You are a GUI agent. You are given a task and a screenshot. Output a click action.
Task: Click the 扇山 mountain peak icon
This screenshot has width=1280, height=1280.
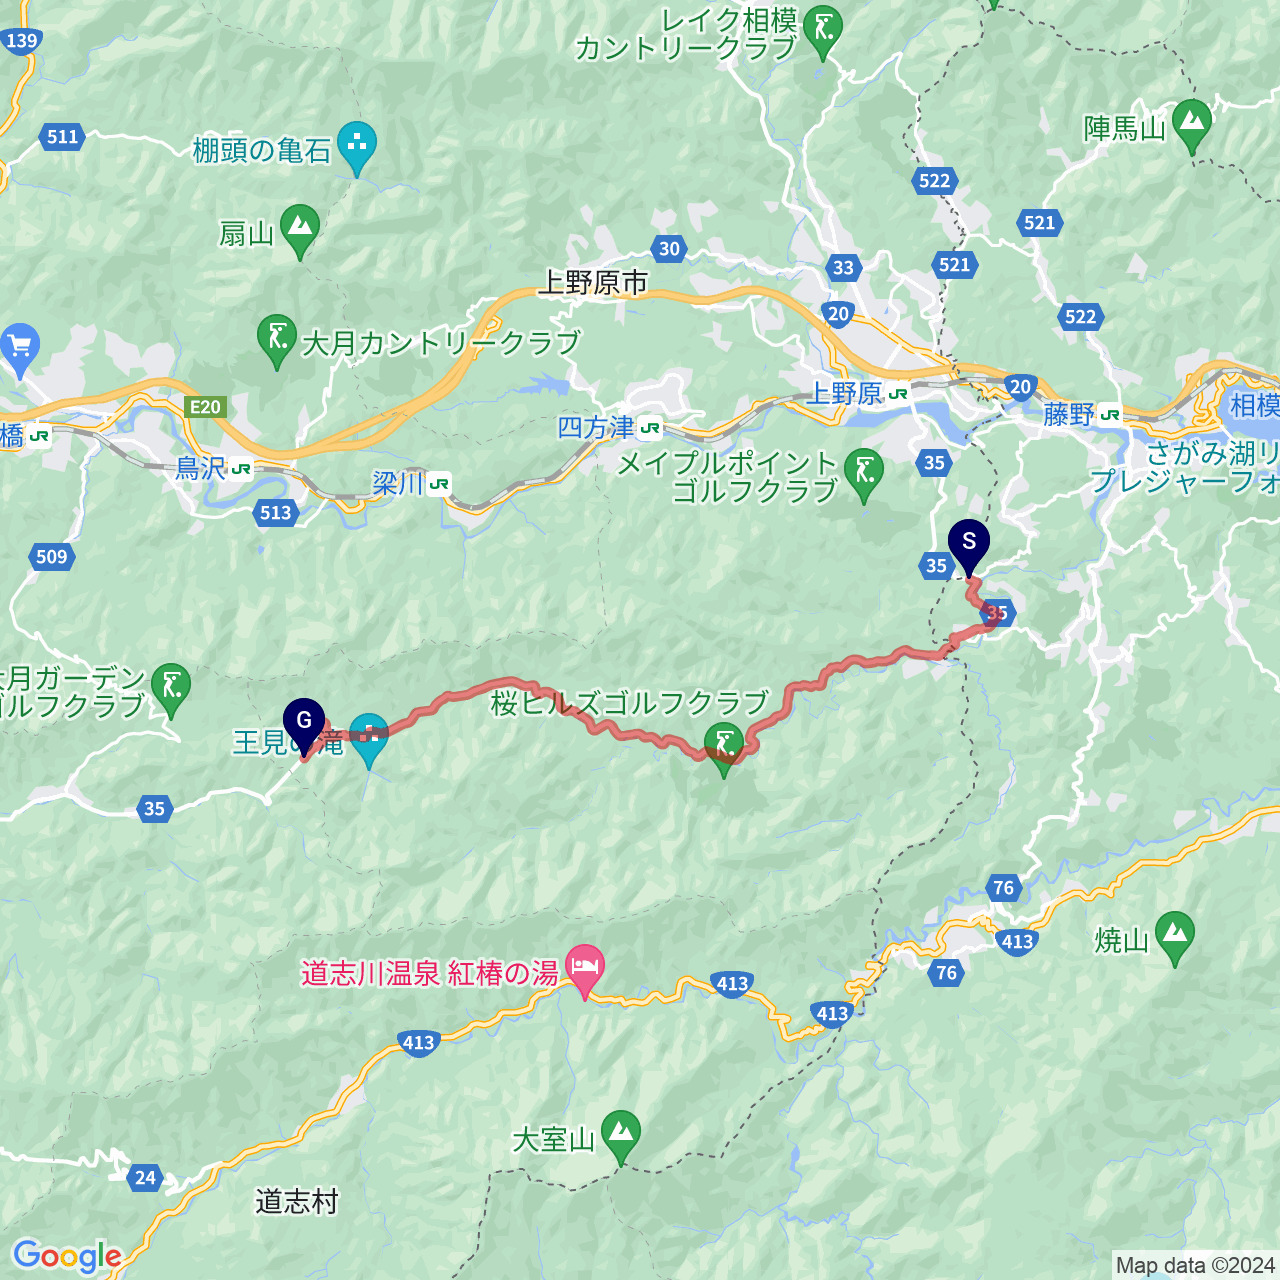click(x=299, y=232)
